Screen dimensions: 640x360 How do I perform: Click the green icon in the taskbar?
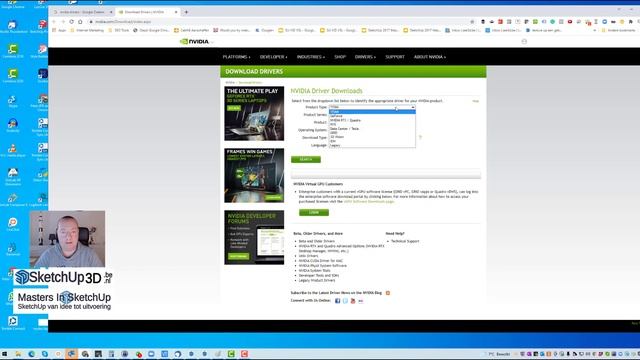pos(231,354)
